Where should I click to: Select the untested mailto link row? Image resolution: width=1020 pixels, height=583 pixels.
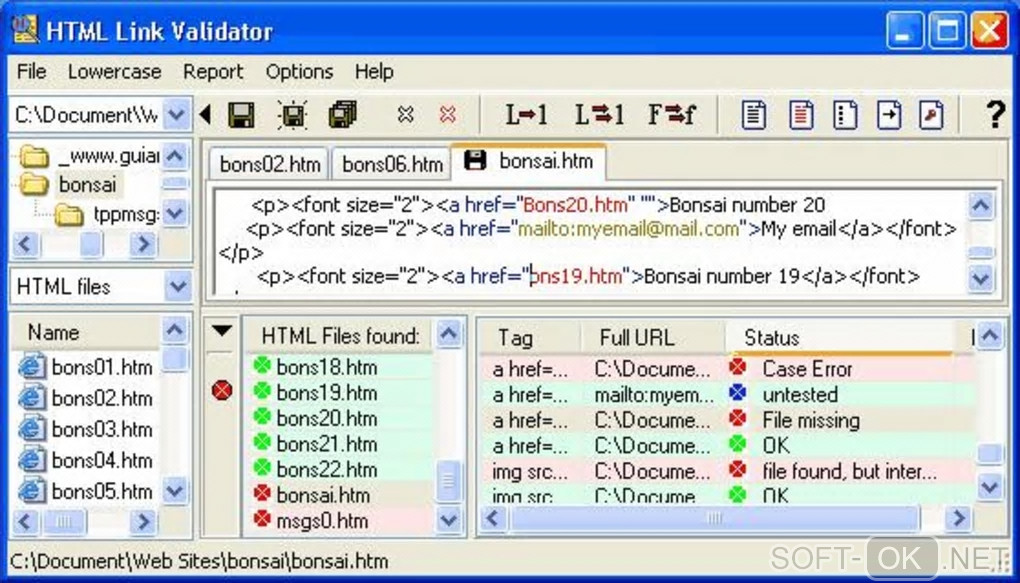[x=727, y=394]
